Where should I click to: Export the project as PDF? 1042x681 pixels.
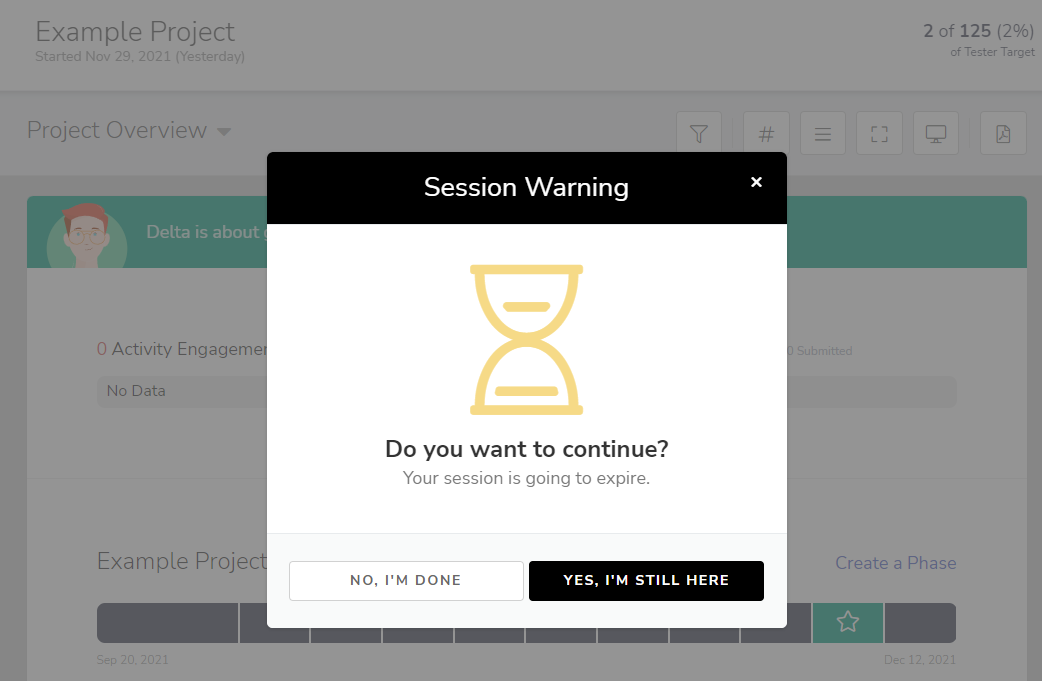pos(1003,132)
